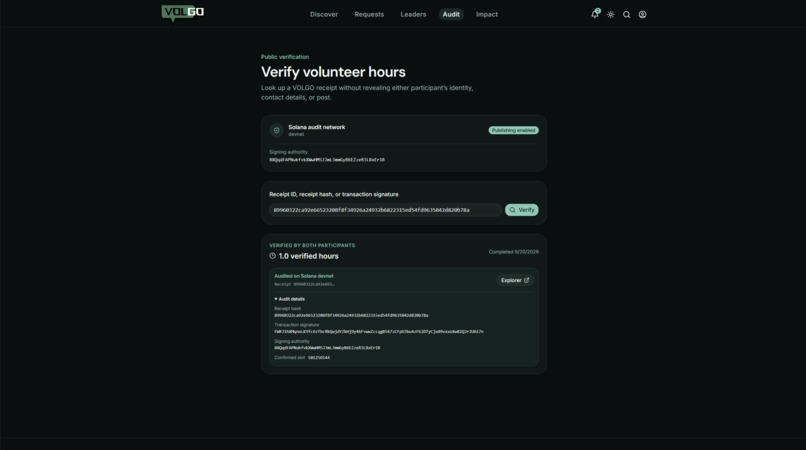Click the "Completed" date text

click(514, 252)
